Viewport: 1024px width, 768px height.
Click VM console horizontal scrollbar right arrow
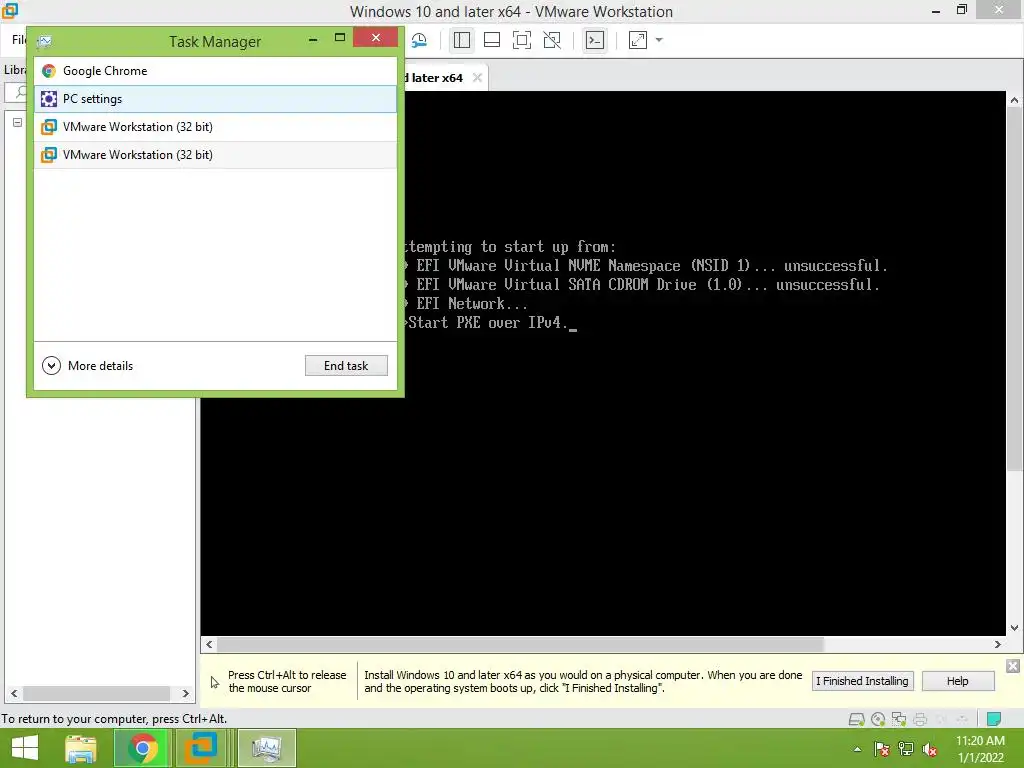997,645
